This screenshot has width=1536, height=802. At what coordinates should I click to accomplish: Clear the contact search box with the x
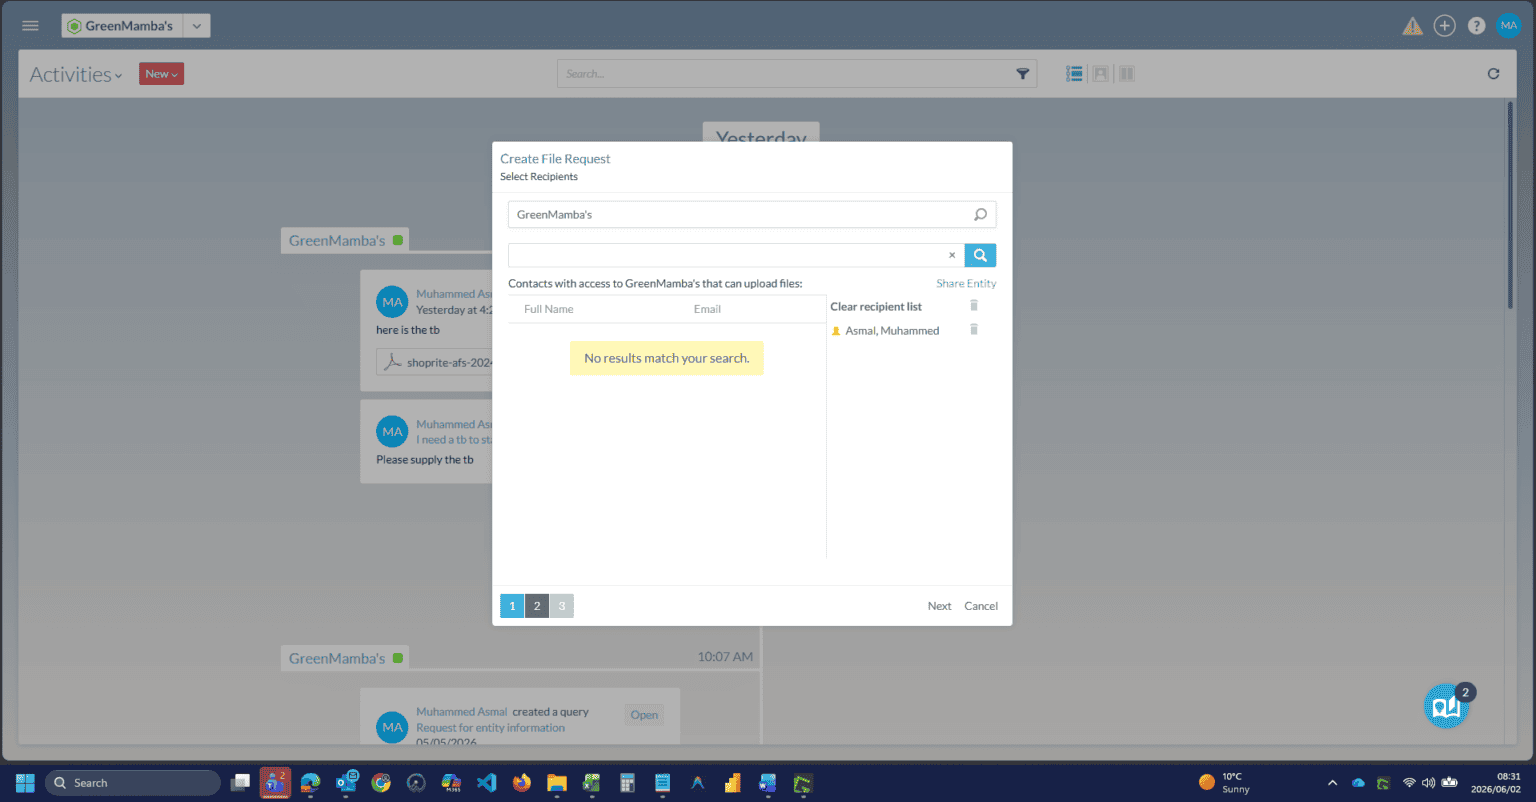point(952,255)
